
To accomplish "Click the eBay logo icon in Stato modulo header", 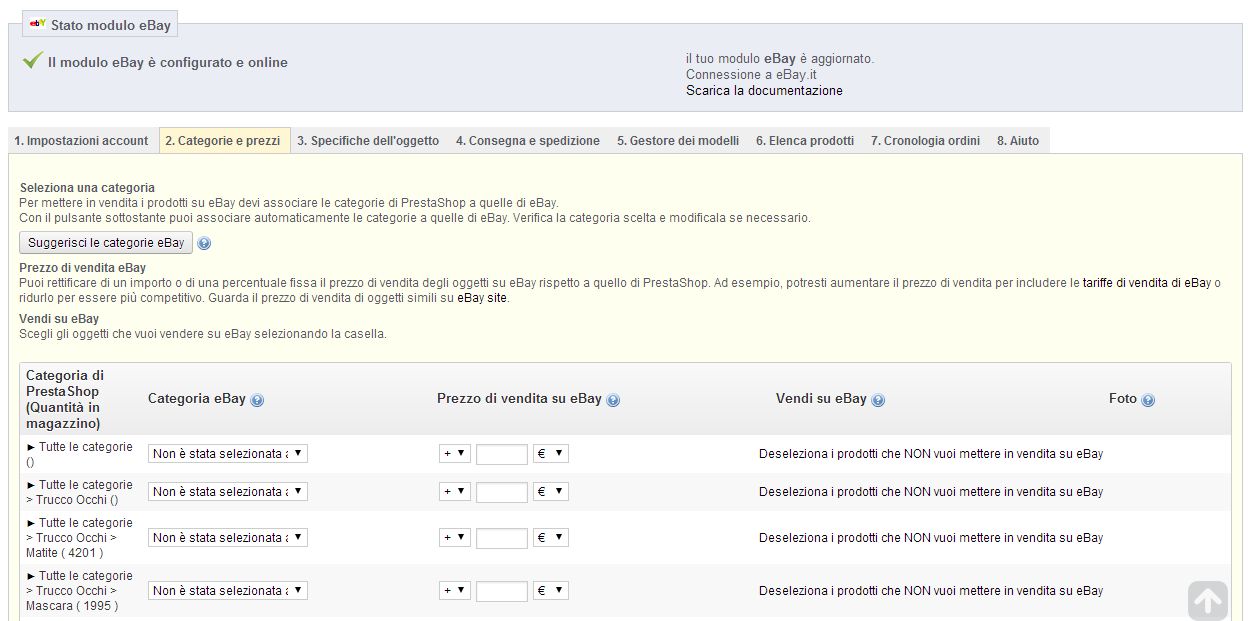I will (37, 24).
